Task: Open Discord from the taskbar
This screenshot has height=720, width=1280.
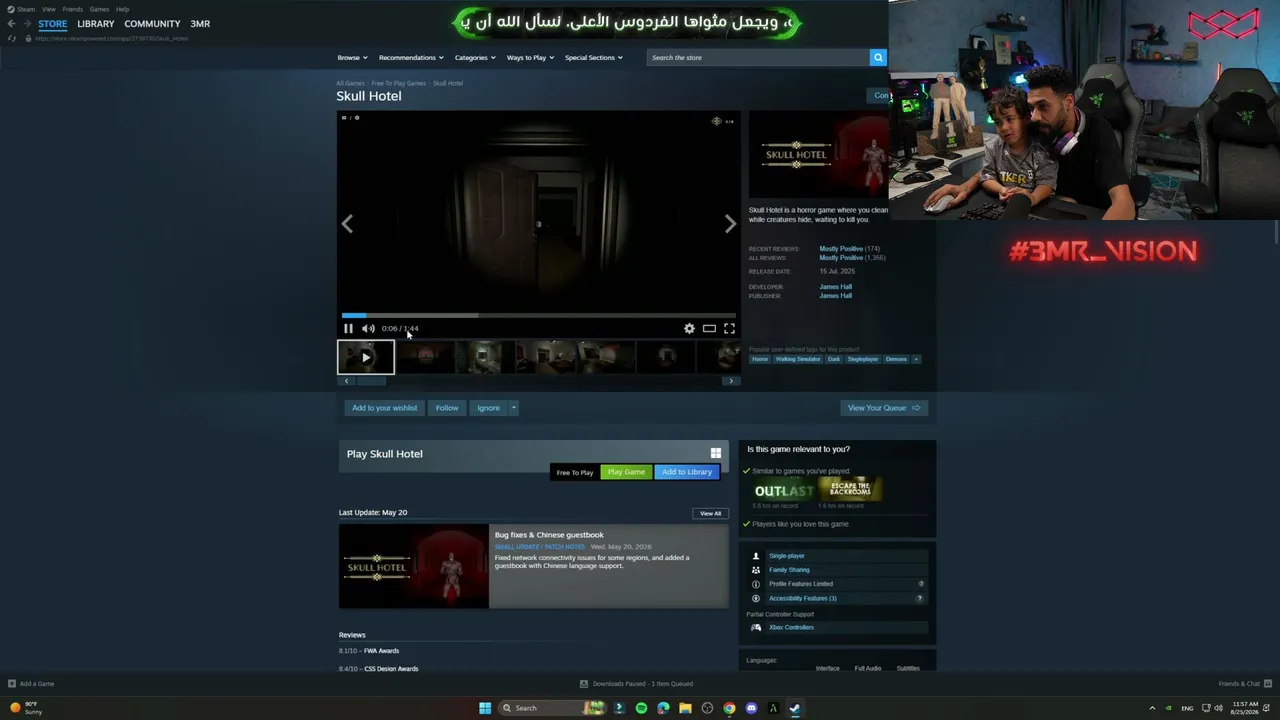Action: (x=751, y=708)
